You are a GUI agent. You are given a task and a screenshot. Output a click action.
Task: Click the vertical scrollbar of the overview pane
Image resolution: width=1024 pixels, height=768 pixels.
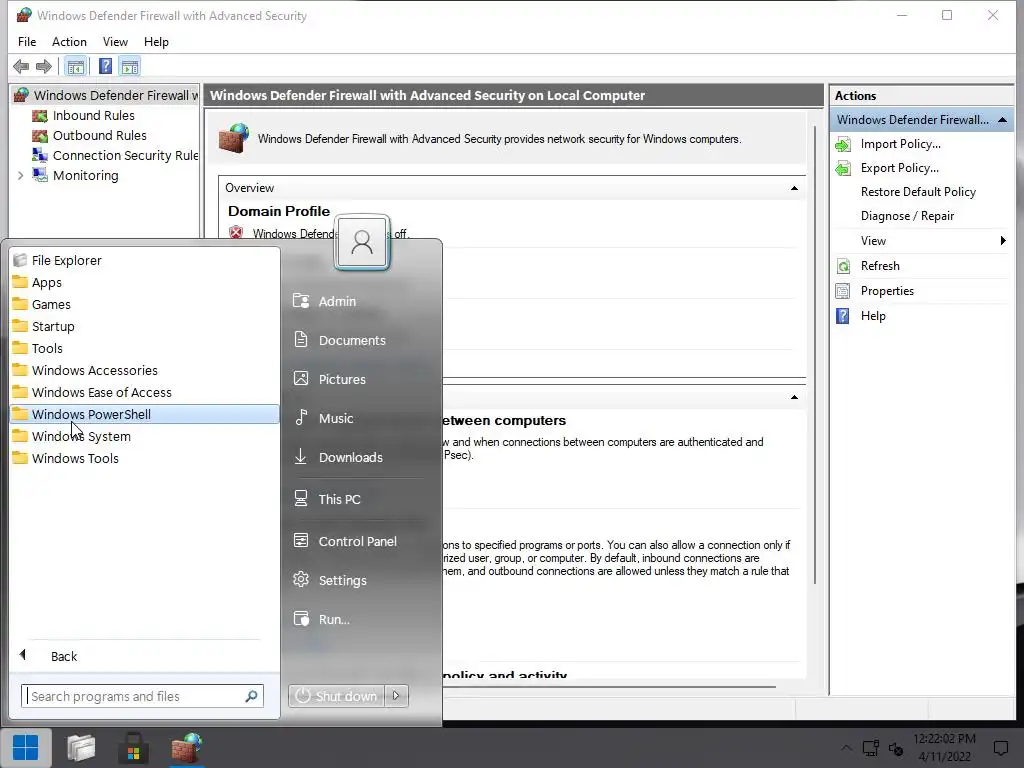pyautogui.click(x=814, y=353)
